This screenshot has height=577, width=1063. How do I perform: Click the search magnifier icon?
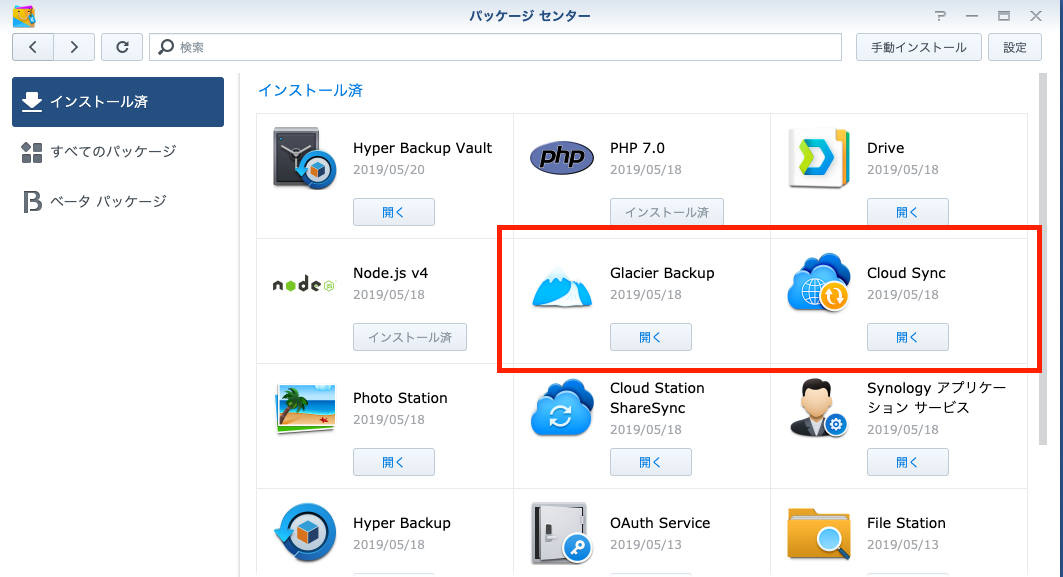coord(166,47)
